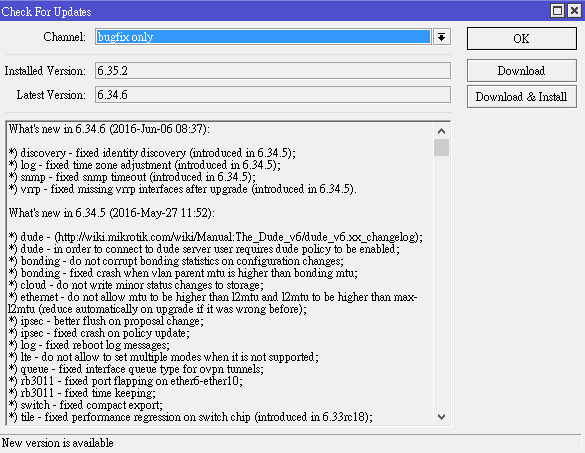Image resolution: width=585 pixels, height=453 pixels.
Task: Click 'lte - do not allow to set' line
Action: pos(164,357)
